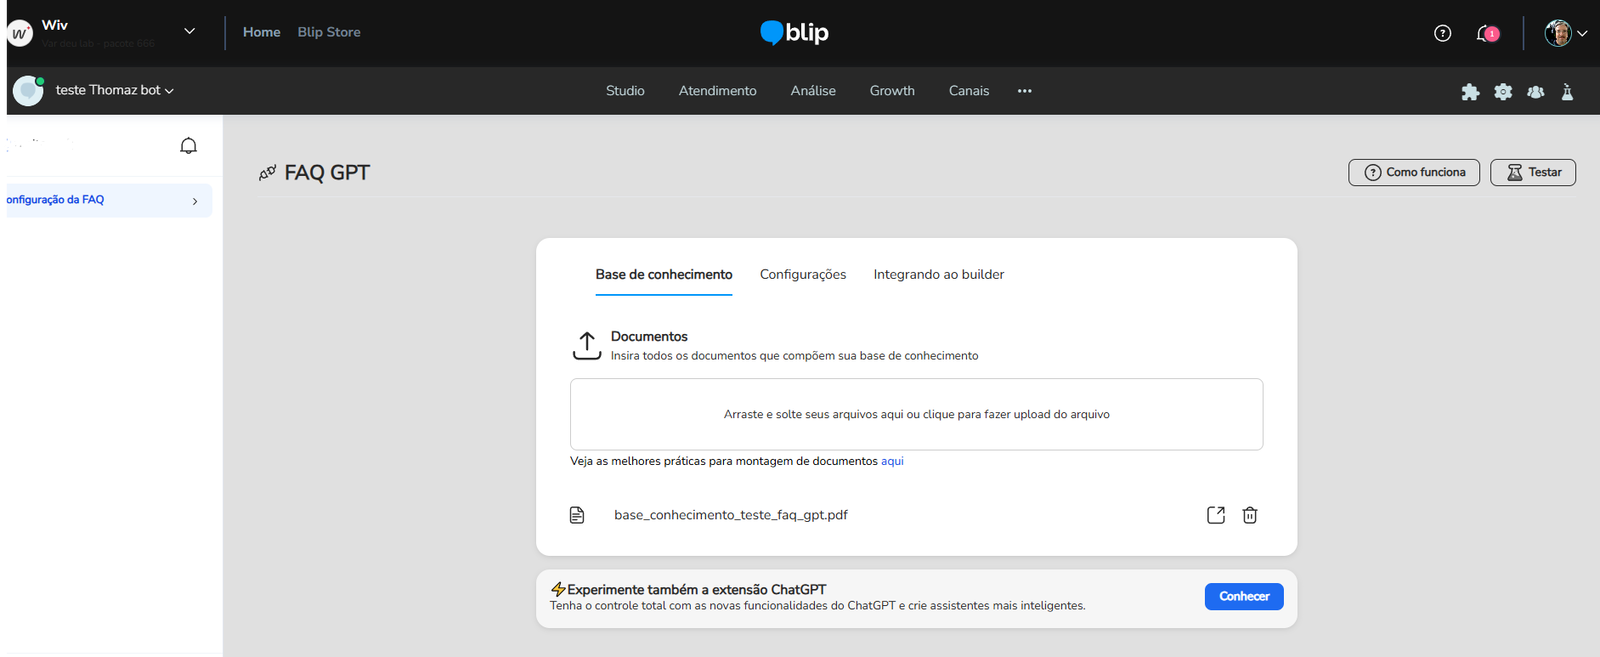Open the Canais menu
1600x657 pixels.
point(969,91)
